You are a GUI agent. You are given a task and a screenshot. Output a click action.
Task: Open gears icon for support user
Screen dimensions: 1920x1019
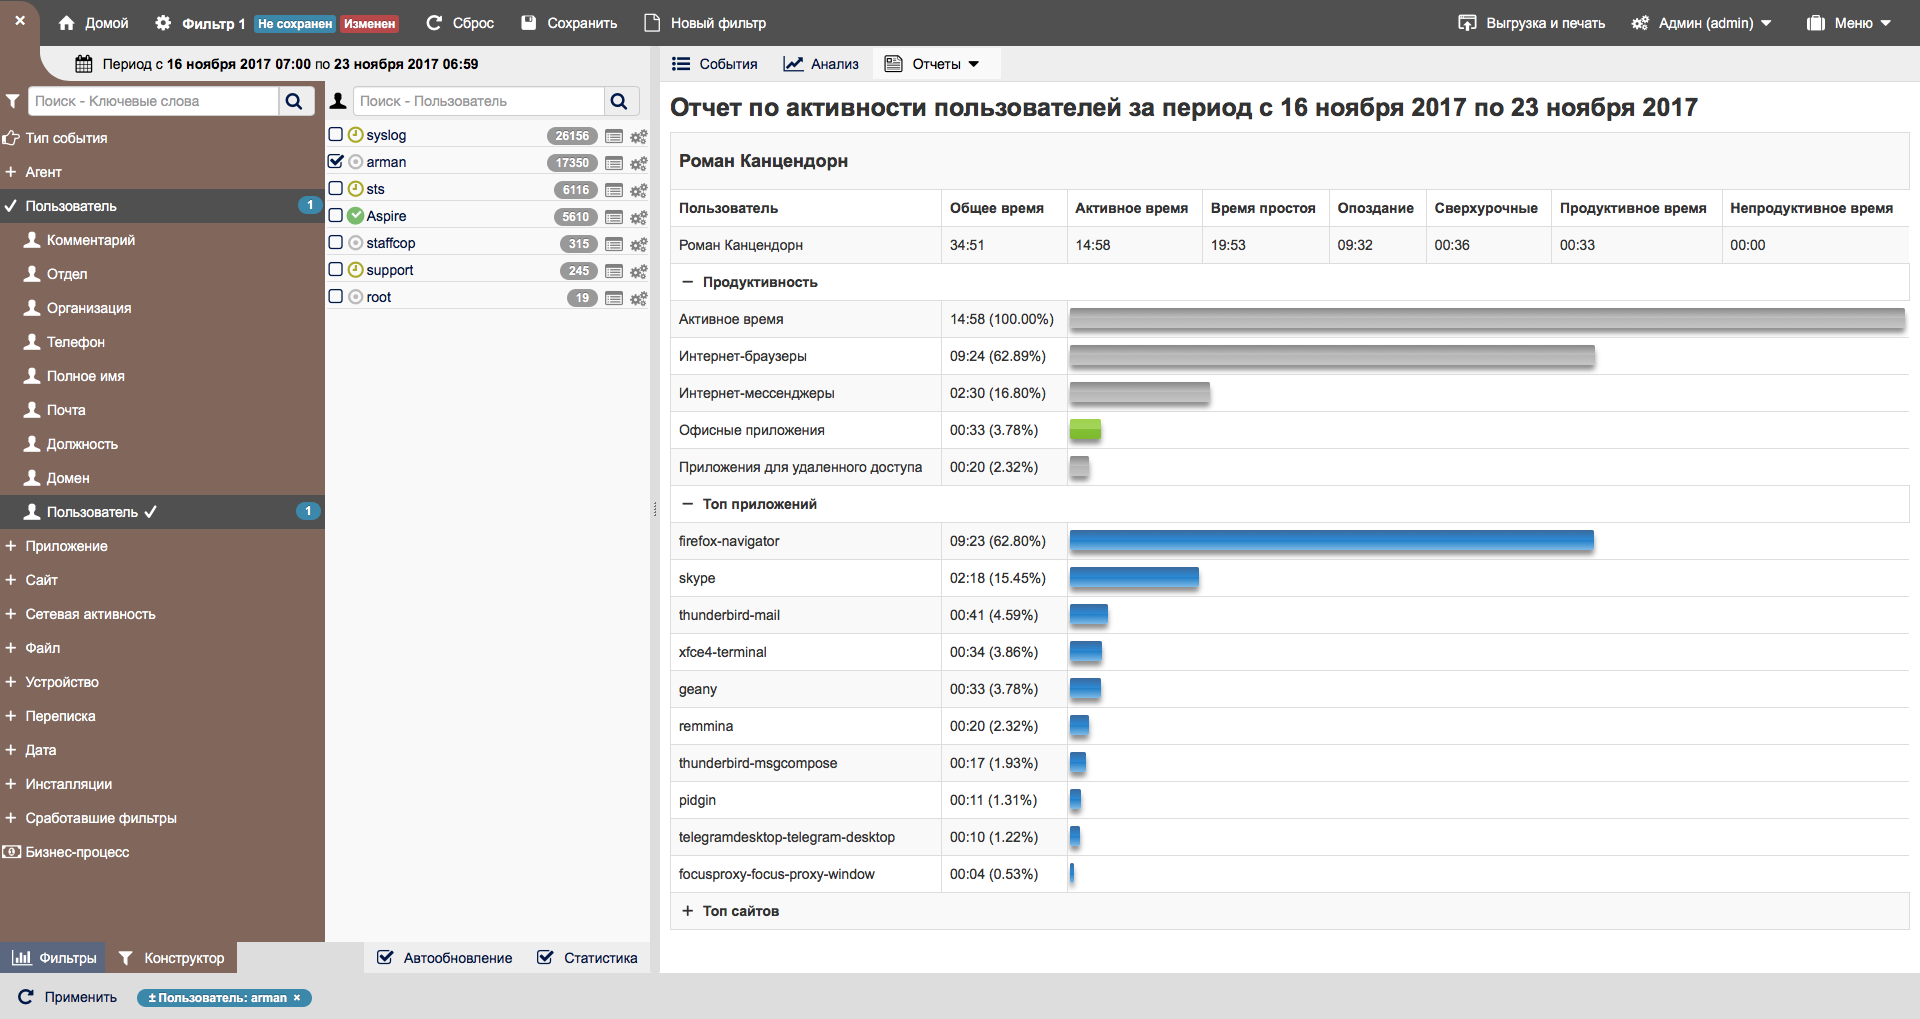tap(638, 271)
